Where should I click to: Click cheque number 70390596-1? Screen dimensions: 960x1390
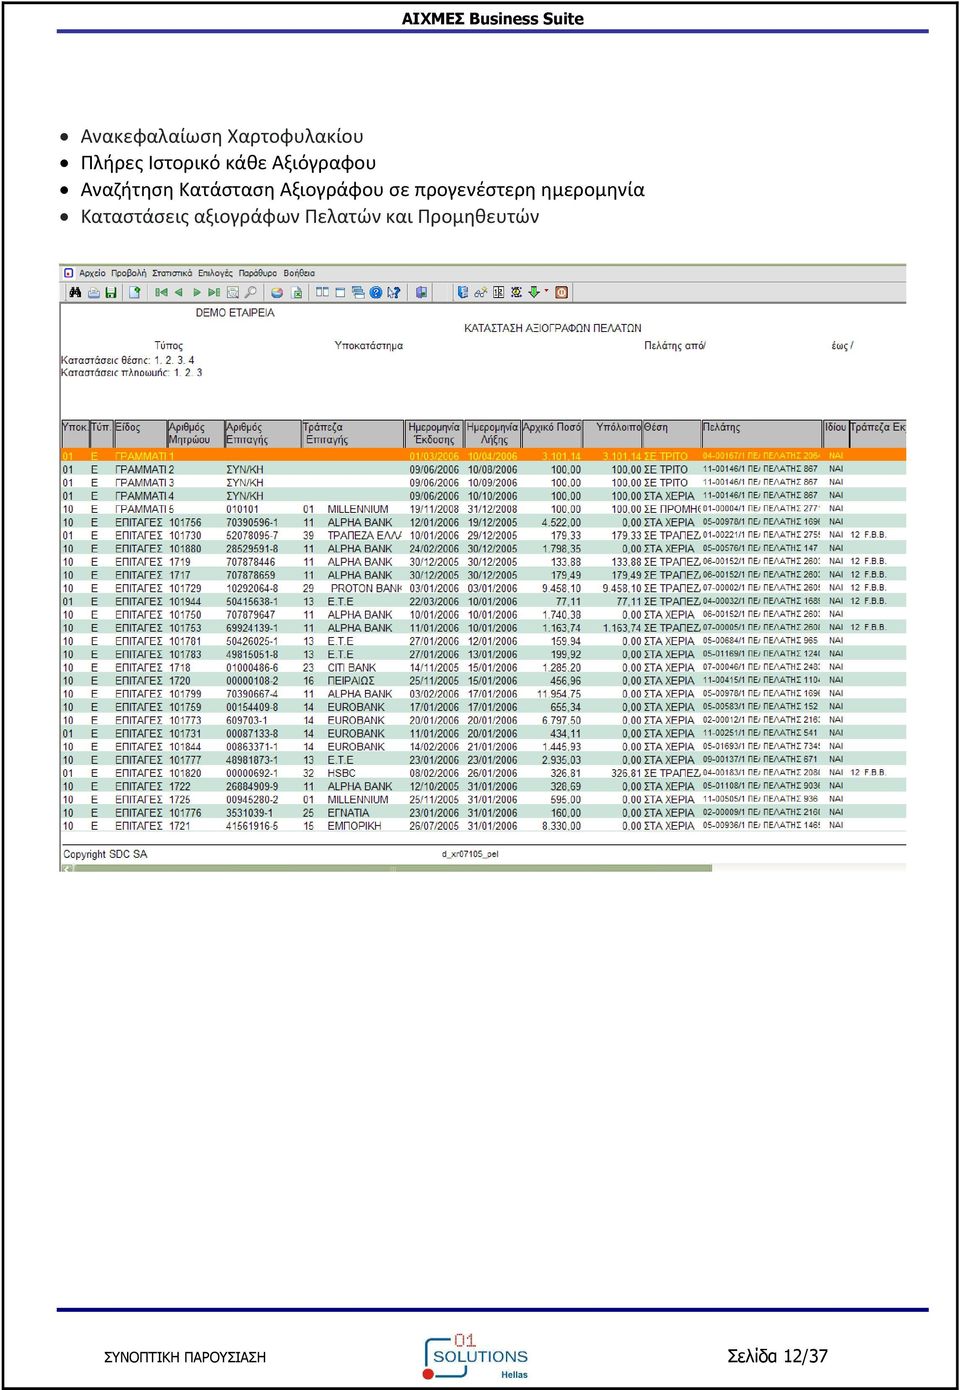[252, 522]
